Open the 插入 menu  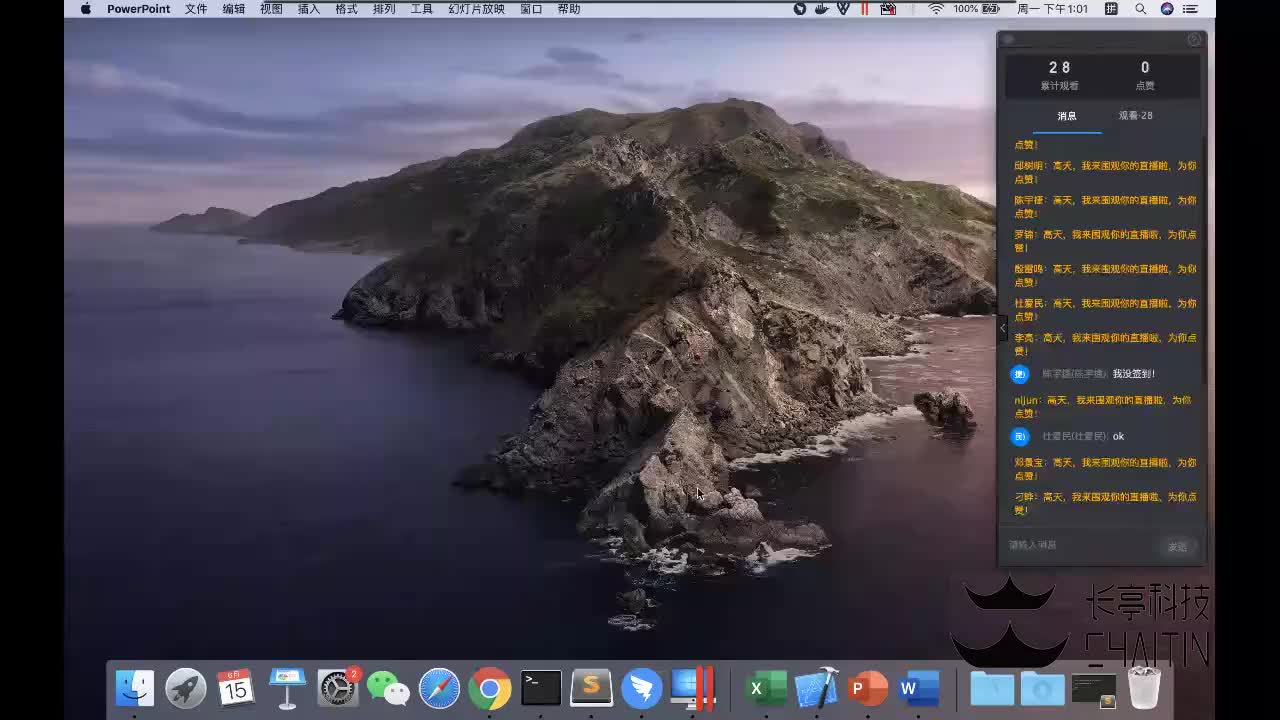click(x=309, y=9)
